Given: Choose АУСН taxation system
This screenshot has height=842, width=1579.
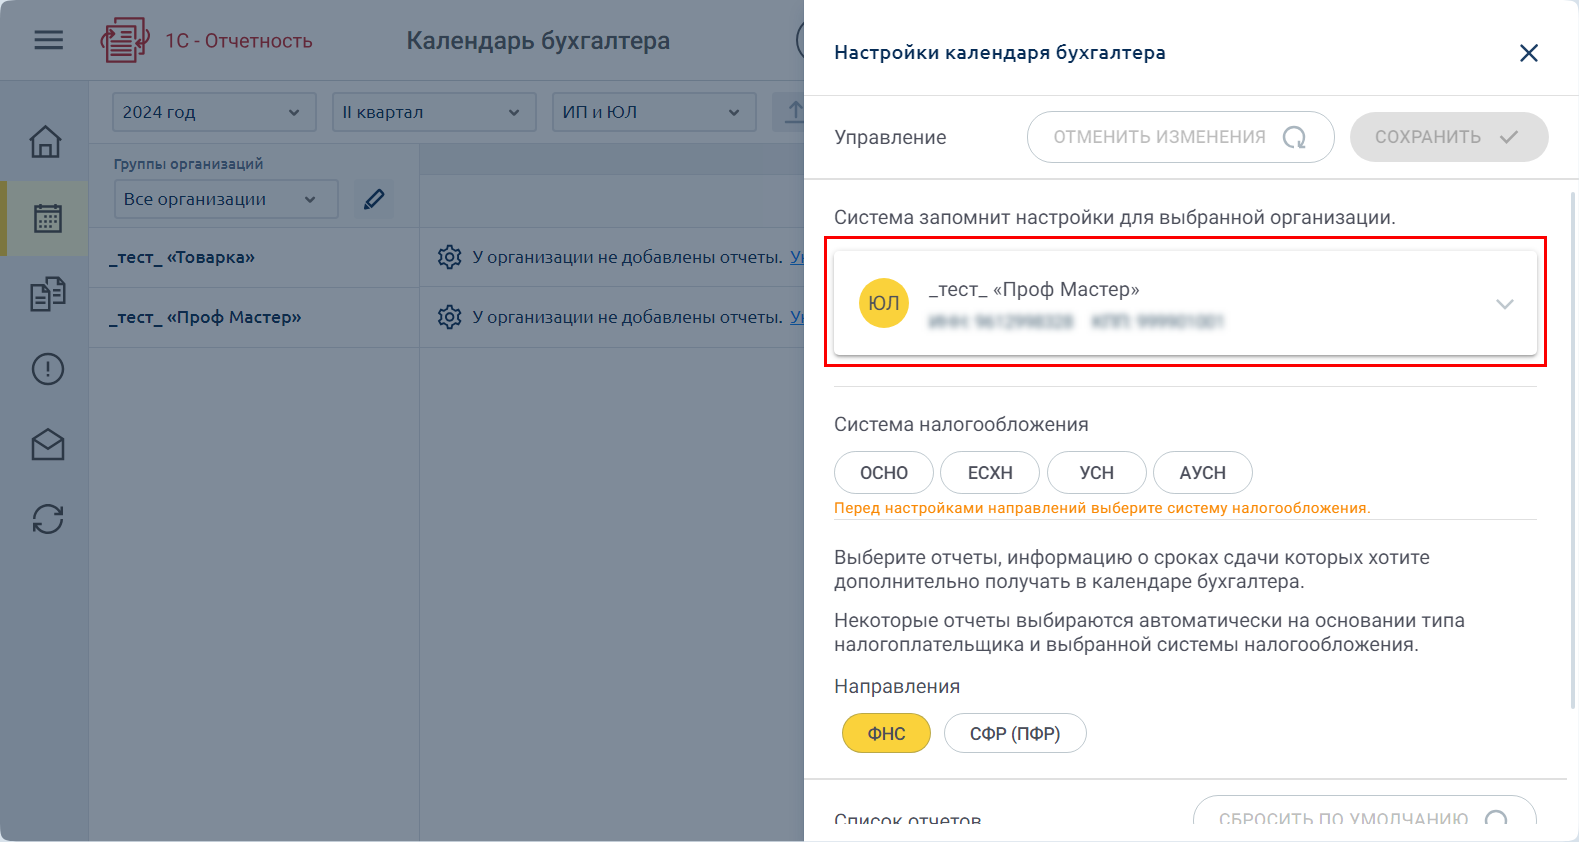Looking at the screenshot, I should click(1202, 473).
